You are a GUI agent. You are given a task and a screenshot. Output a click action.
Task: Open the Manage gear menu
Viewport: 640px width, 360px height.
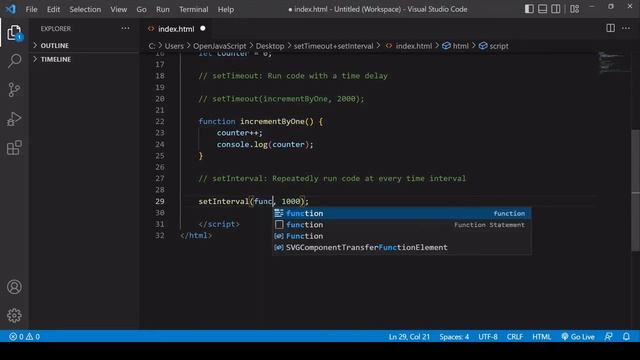tap(14, 316)
